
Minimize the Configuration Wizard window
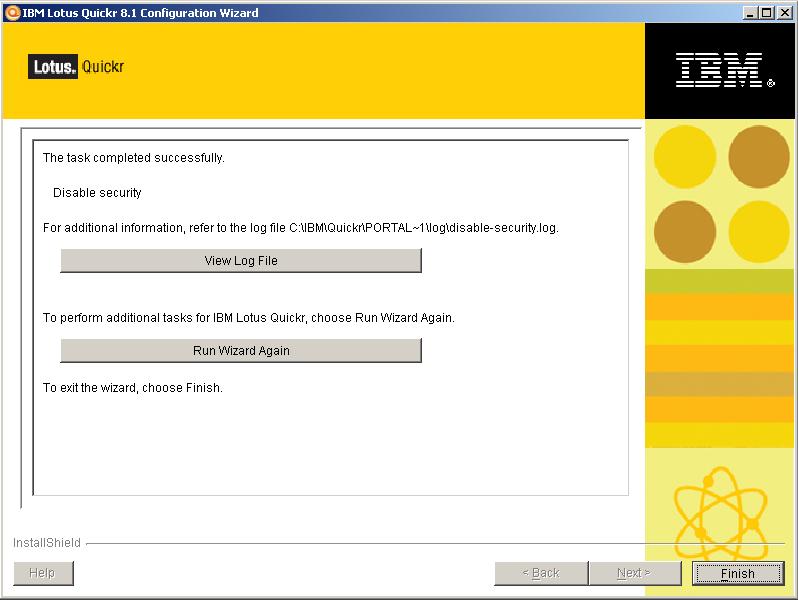tap(750, 13)
